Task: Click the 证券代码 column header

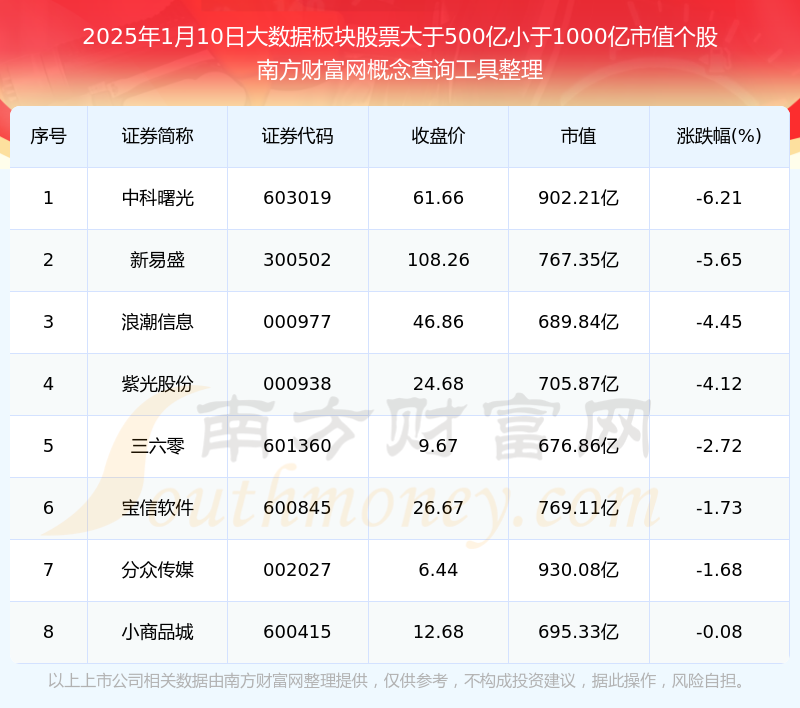Action: pos(297,136)
